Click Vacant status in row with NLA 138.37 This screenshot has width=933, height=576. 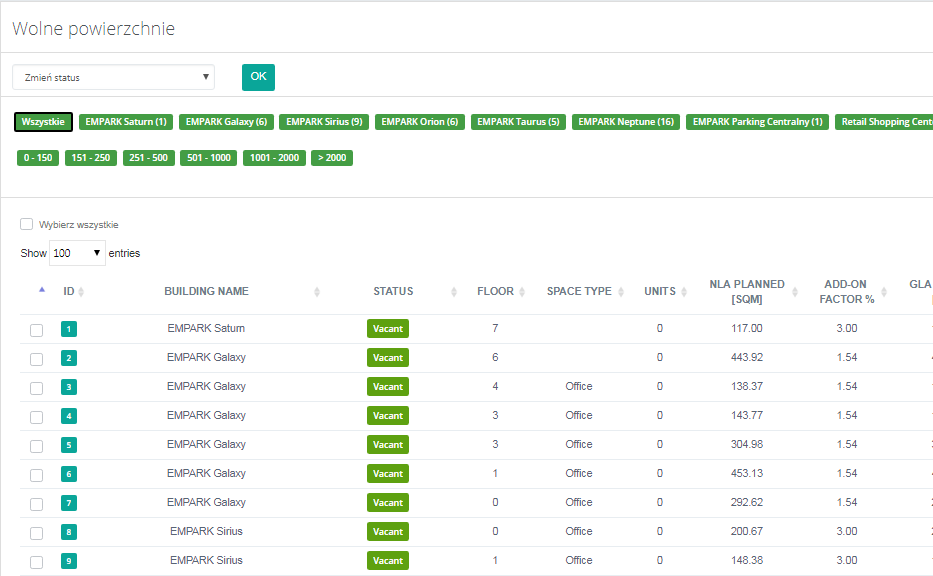[x=388, y=387]
